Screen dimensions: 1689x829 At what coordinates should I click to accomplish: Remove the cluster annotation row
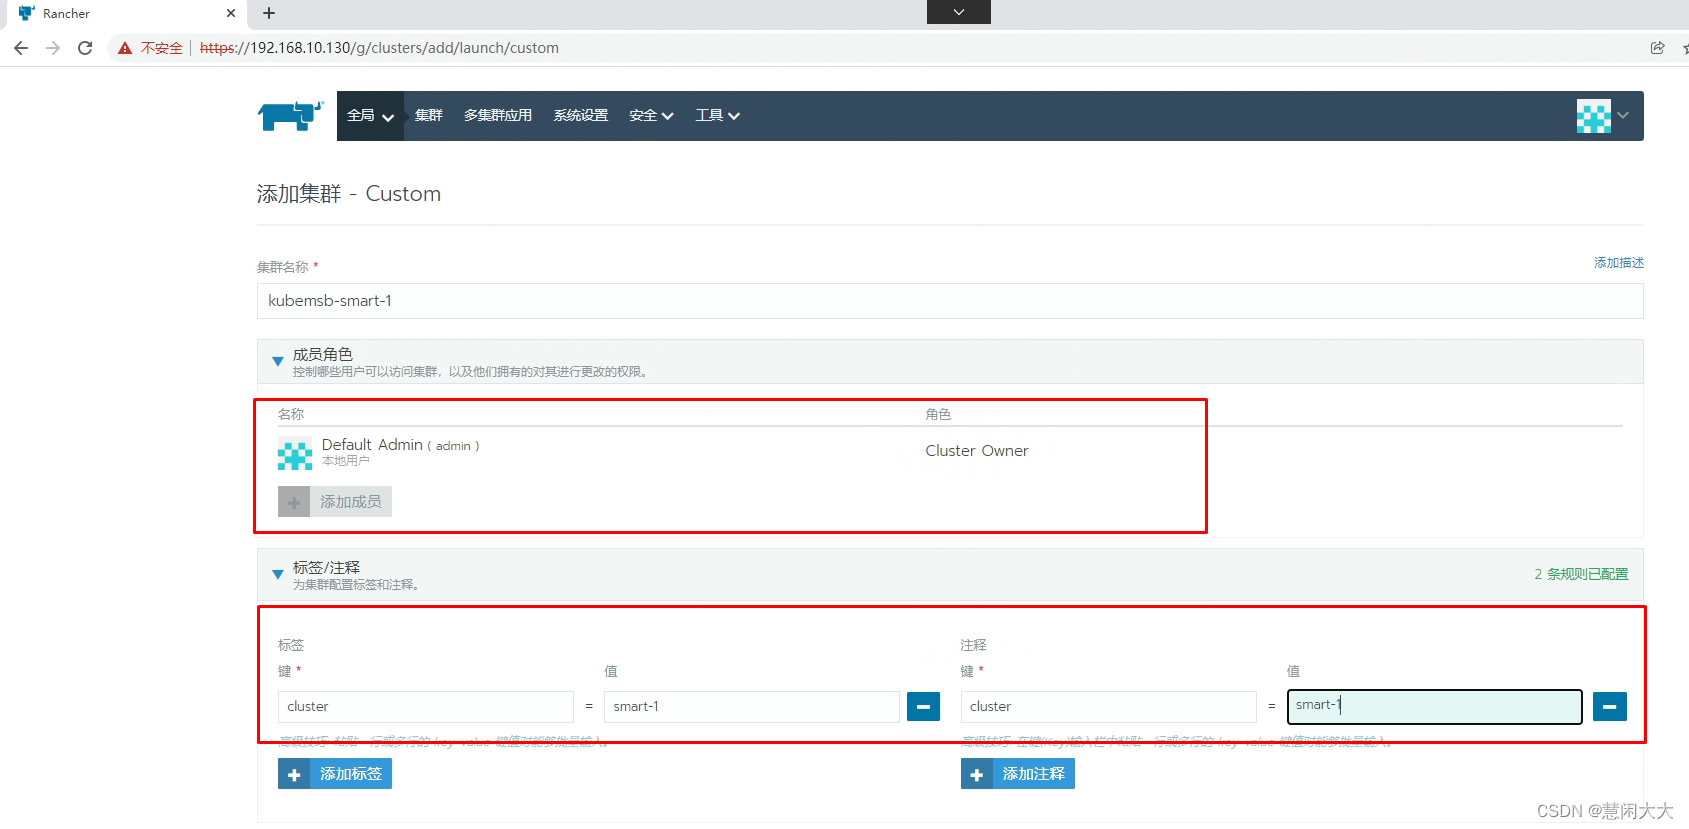[x=1610, y=707]
